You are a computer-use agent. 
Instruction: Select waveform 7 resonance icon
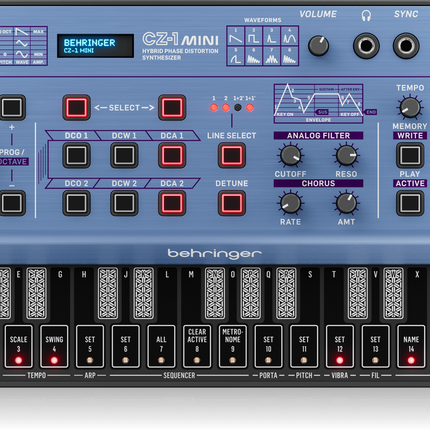tap(272, 56)
